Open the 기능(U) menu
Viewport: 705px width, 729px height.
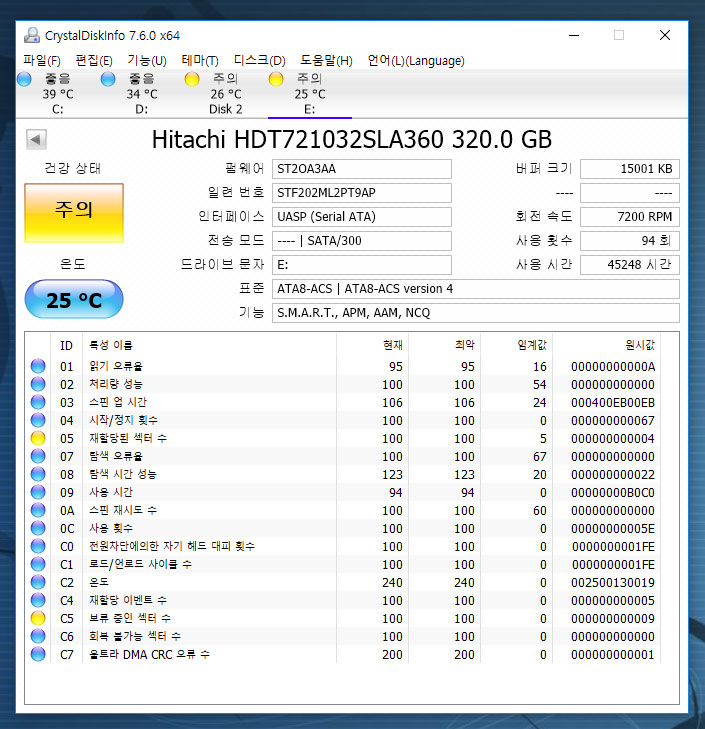(x=147, y=60)
